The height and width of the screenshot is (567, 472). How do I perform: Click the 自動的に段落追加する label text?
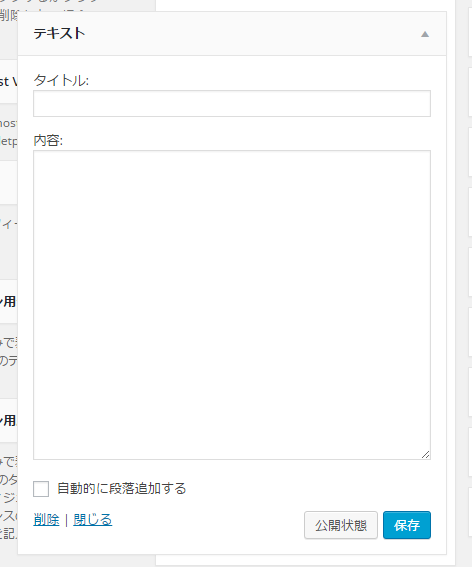(x=122, y=489)
